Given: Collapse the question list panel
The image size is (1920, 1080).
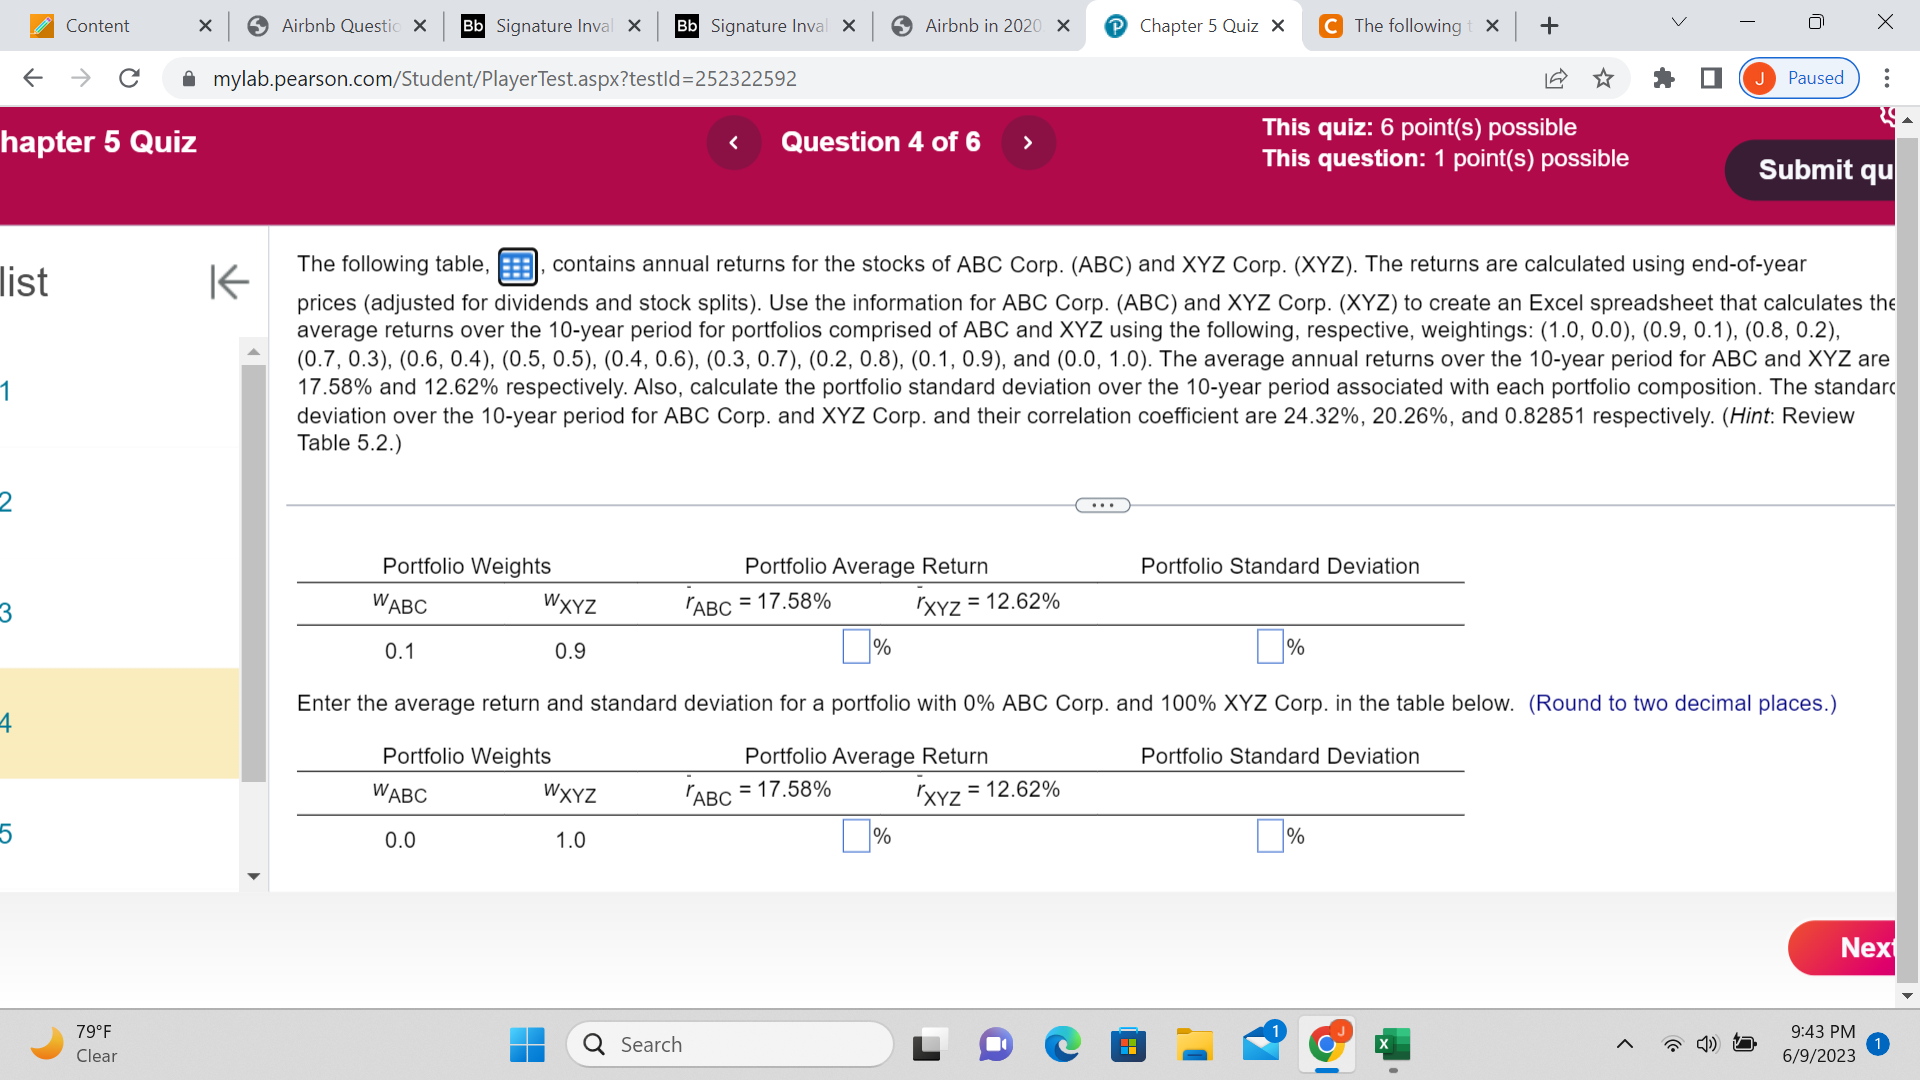Looking at the screenshot, I should pos(228,282).
